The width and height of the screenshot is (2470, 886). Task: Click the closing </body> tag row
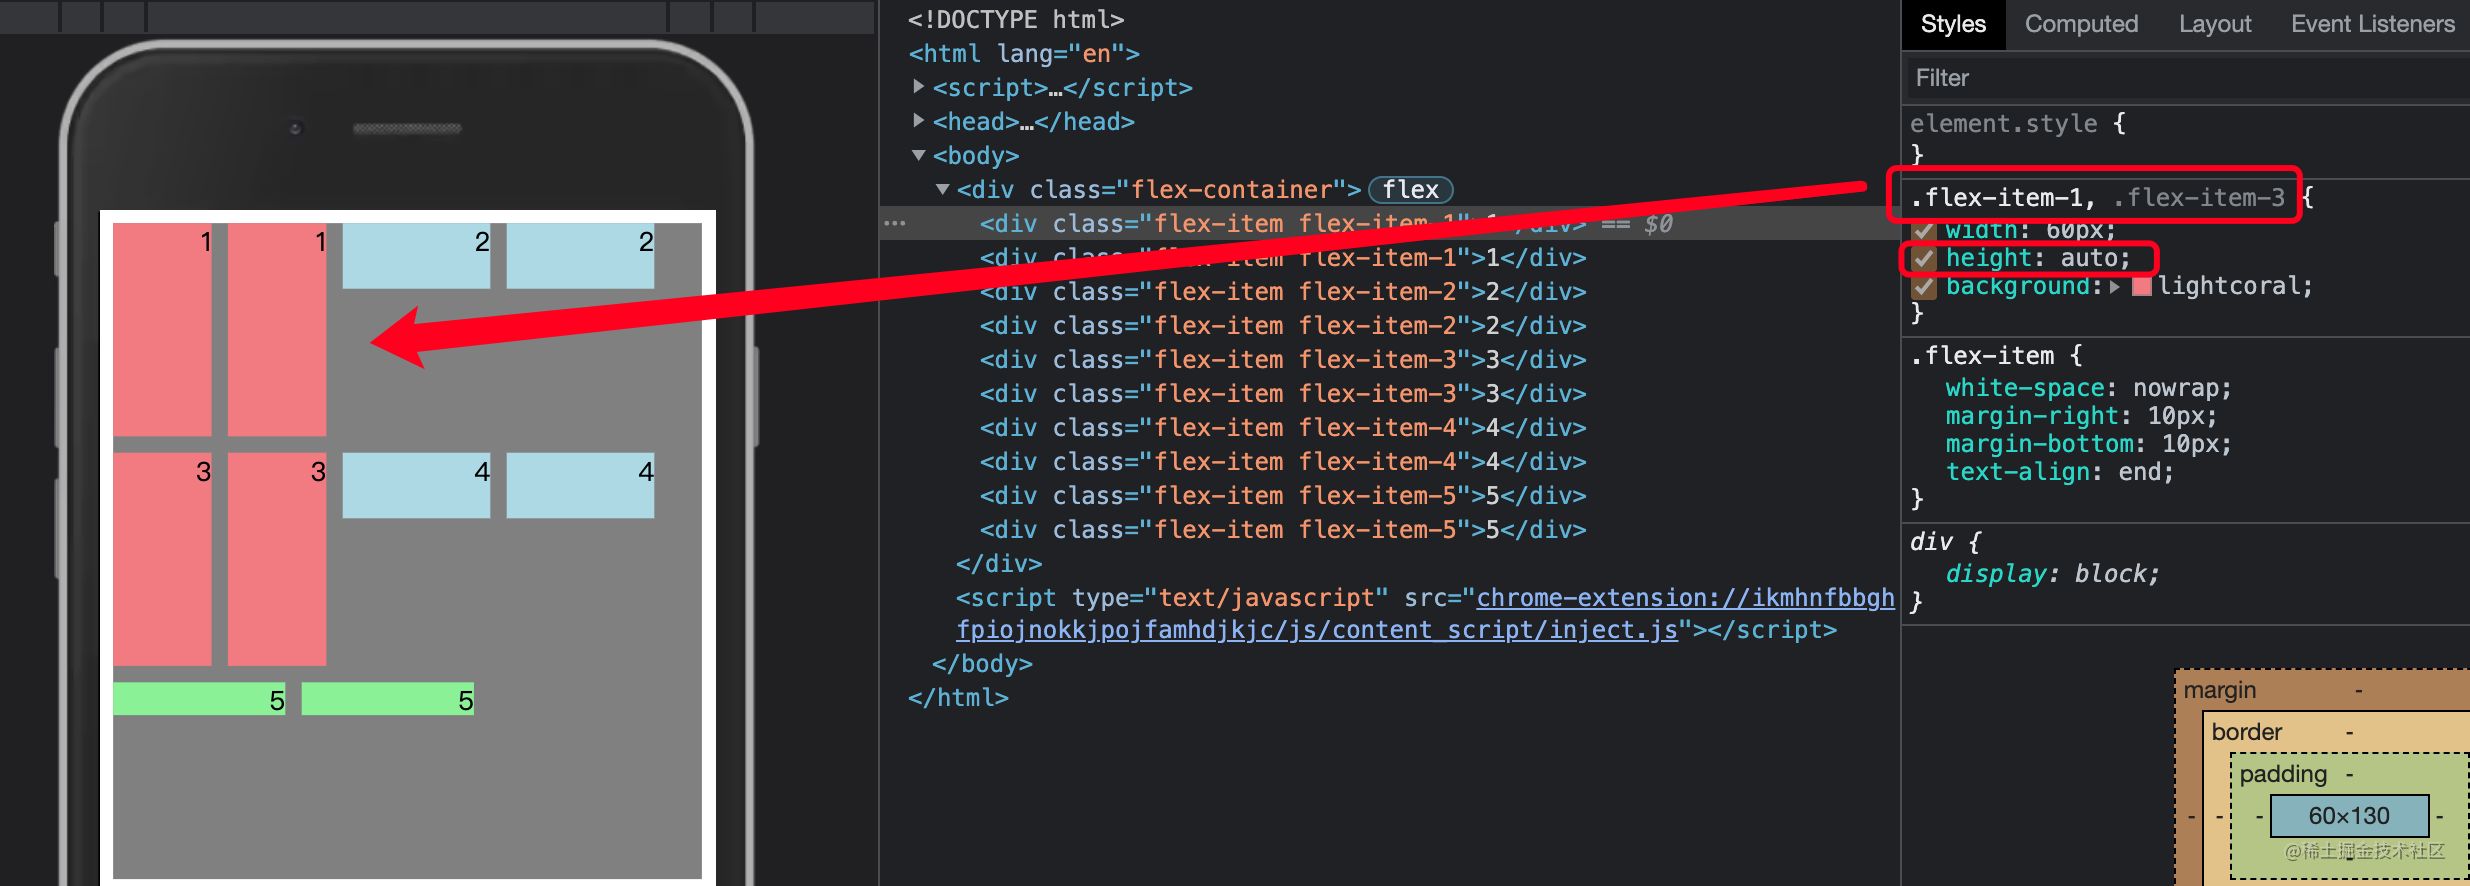(982, 663)
